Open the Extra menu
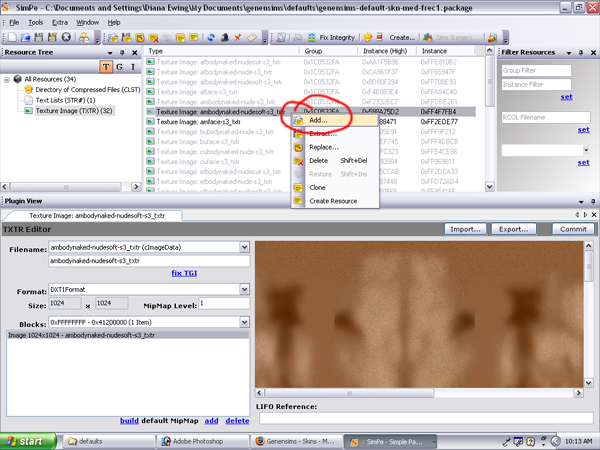Image resolution: width=600 pixels, height=450 pixels. pyautogui.click(x=60, y=23)
